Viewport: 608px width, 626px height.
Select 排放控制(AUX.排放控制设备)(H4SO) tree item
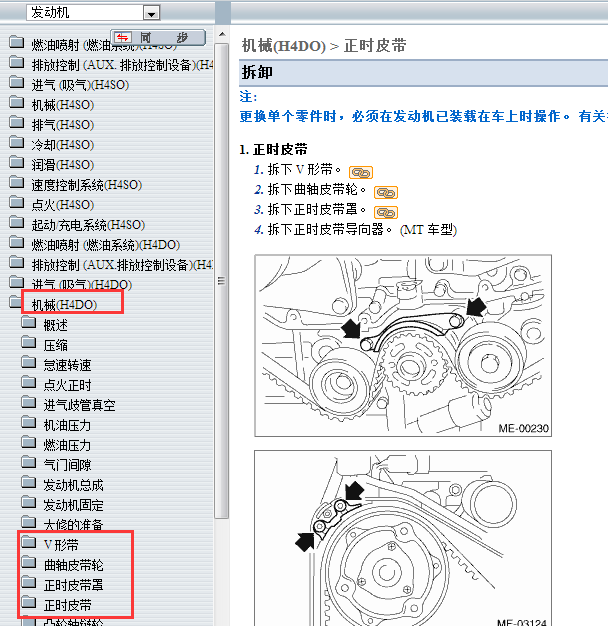pyautogui.click(x=122, y=65)
